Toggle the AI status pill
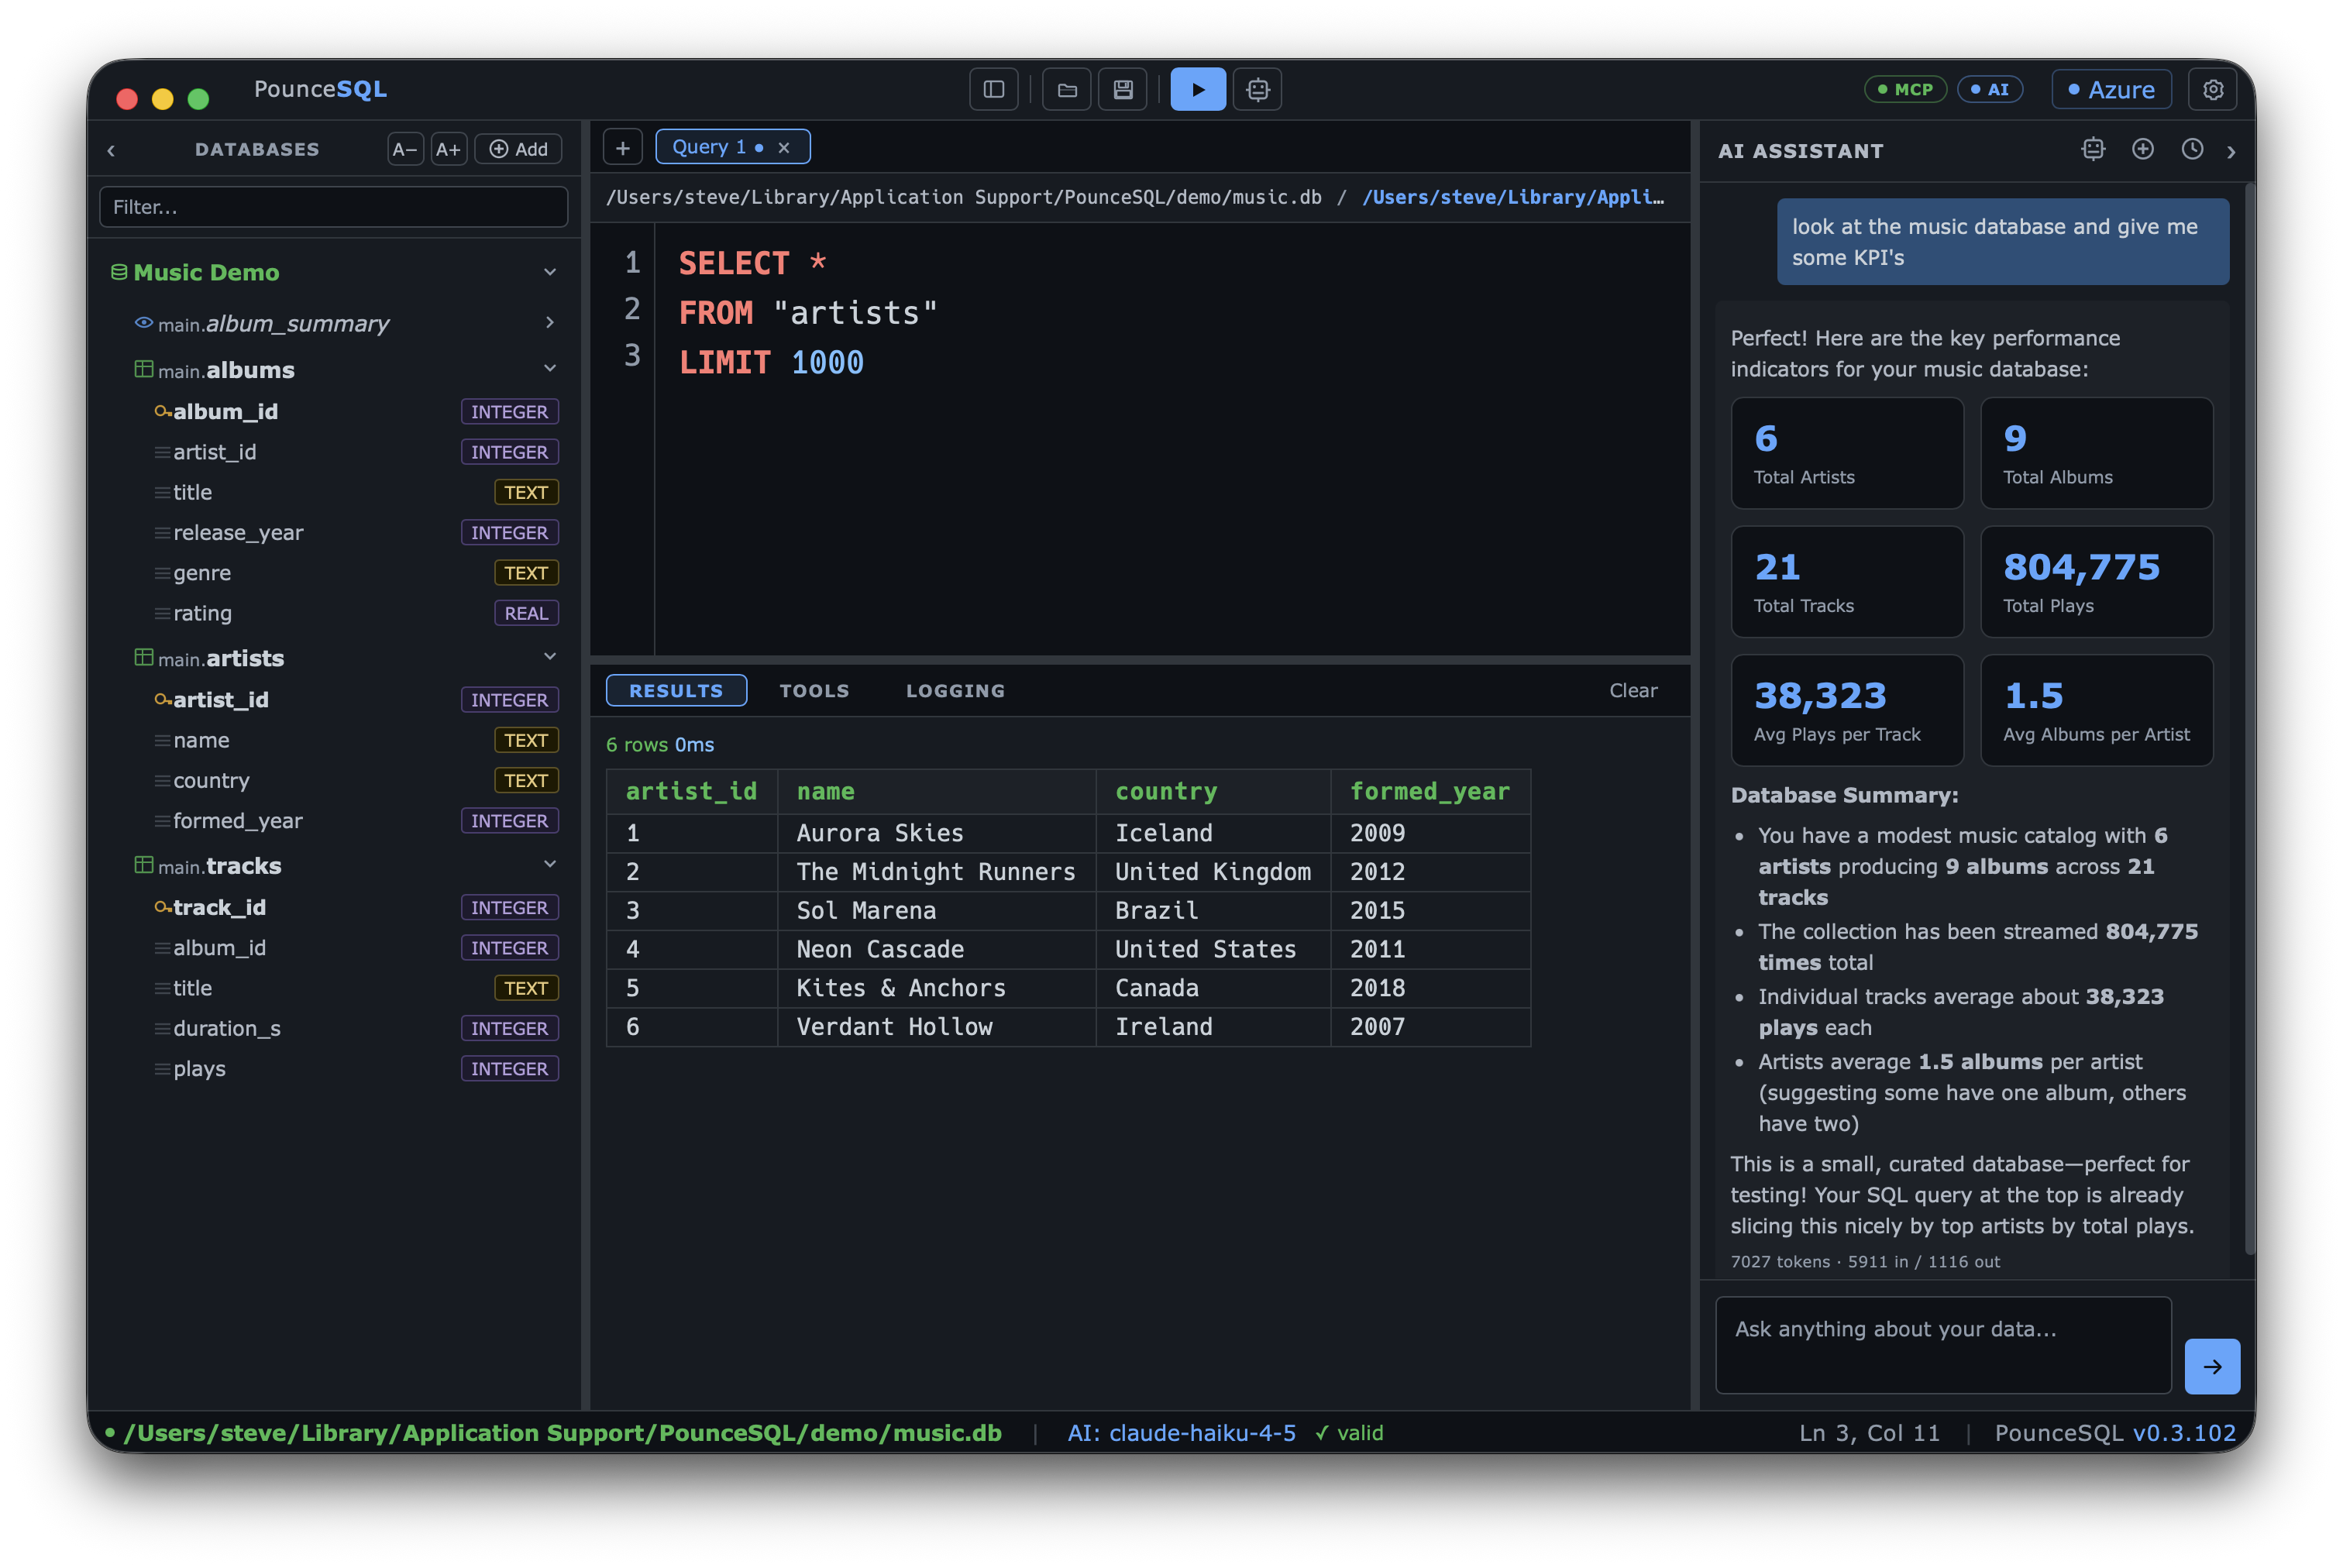 (1989, 89)
